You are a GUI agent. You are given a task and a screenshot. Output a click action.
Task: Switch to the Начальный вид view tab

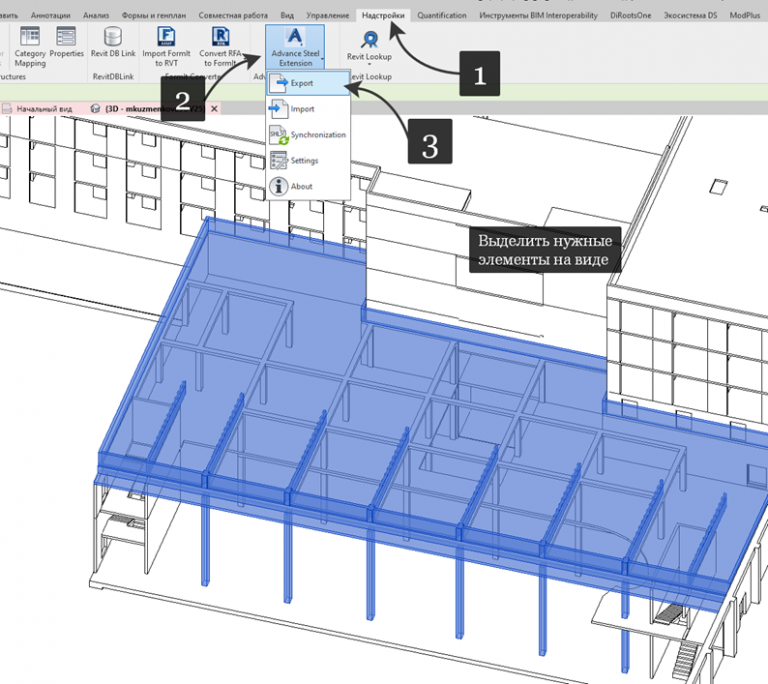click(43, 108)
